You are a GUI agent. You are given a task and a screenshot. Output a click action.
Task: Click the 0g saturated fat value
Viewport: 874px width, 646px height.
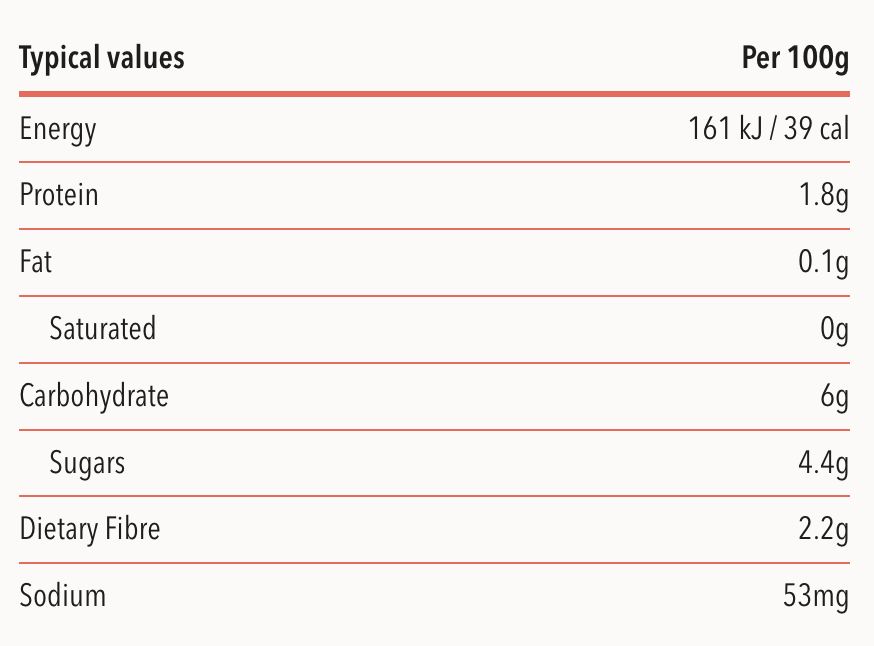click(x=834, y=328)
